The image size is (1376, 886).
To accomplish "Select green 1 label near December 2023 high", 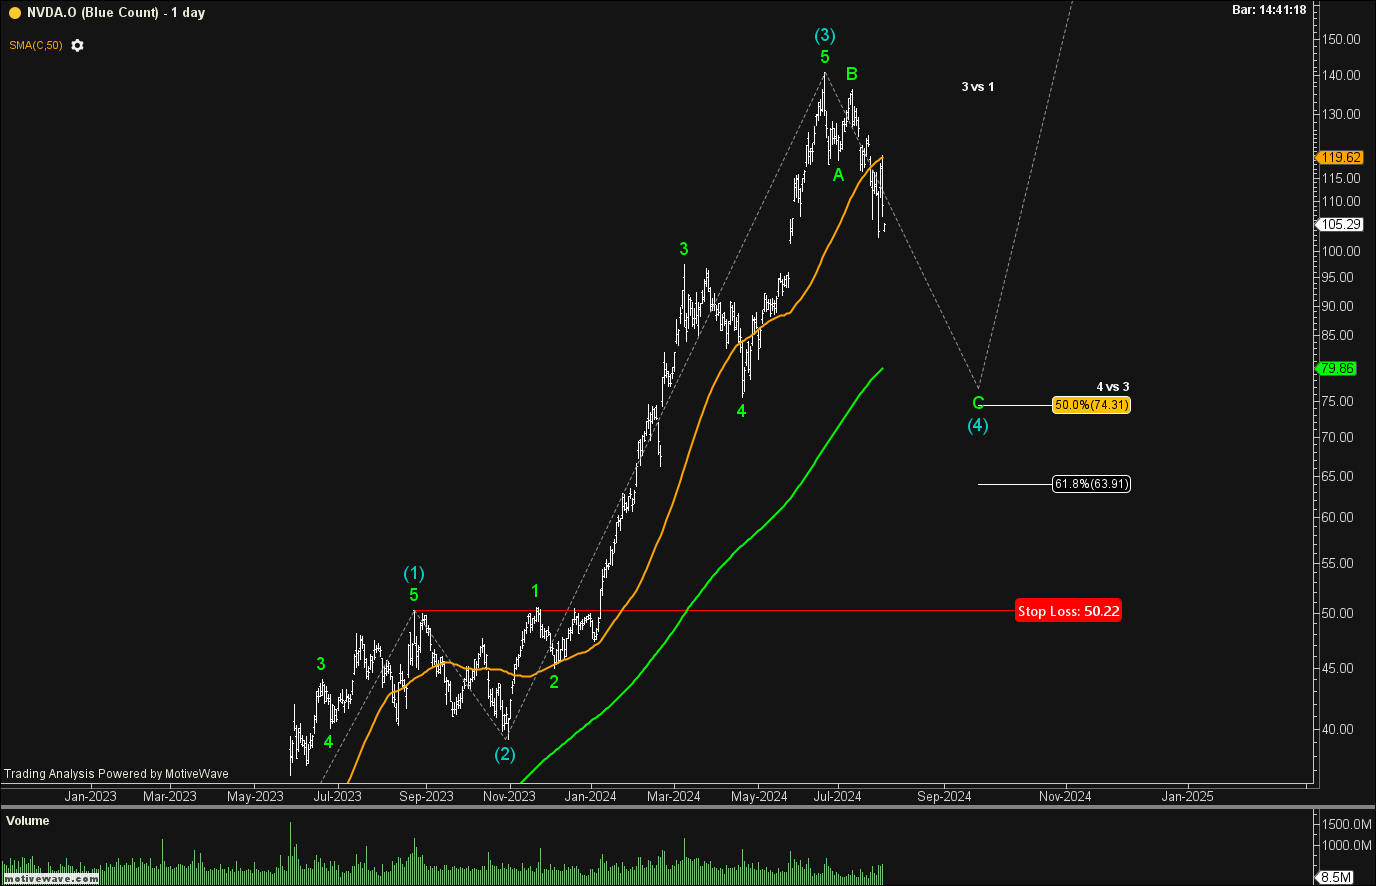I will (536, 591).
